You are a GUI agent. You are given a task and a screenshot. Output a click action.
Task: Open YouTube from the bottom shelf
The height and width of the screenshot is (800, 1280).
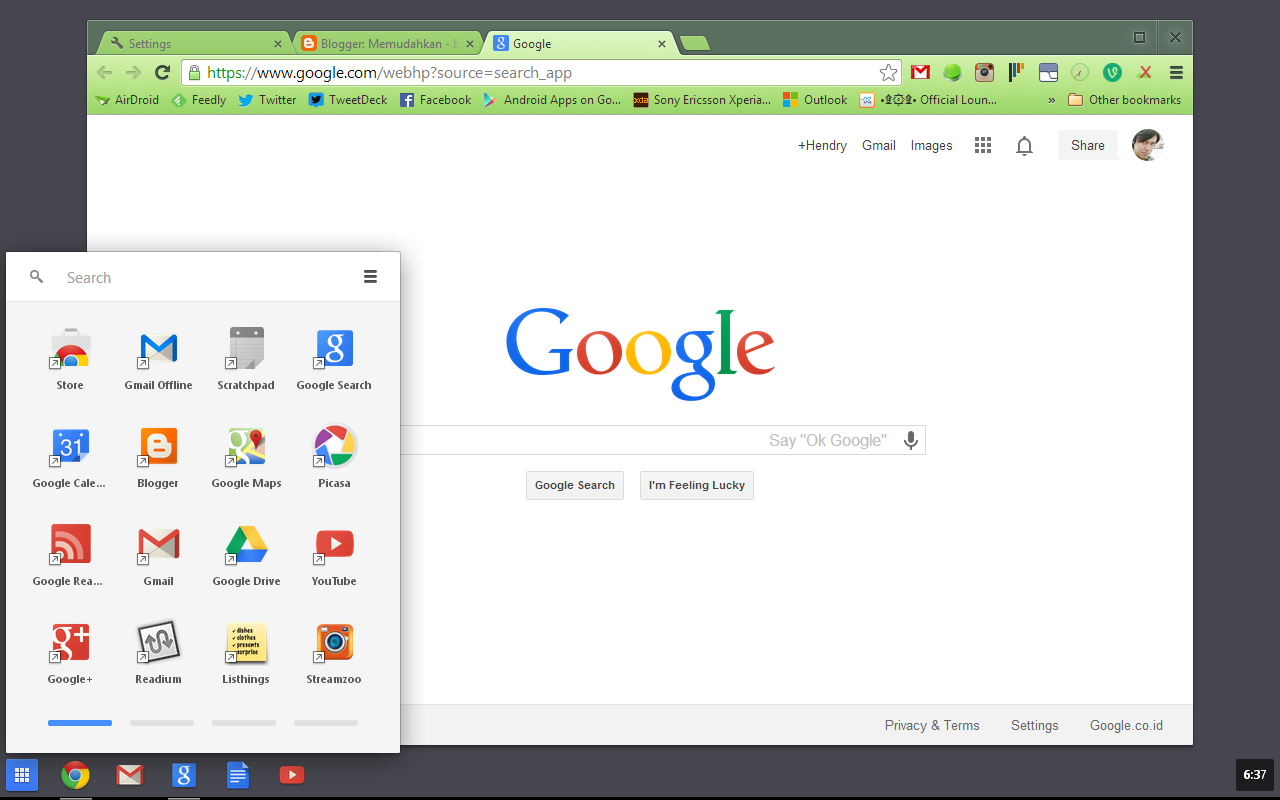(291, 775)
